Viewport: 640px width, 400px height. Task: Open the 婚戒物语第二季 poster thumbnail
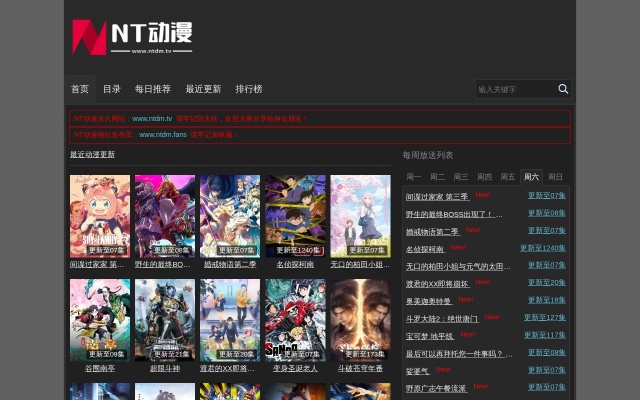tap(230, 216)
